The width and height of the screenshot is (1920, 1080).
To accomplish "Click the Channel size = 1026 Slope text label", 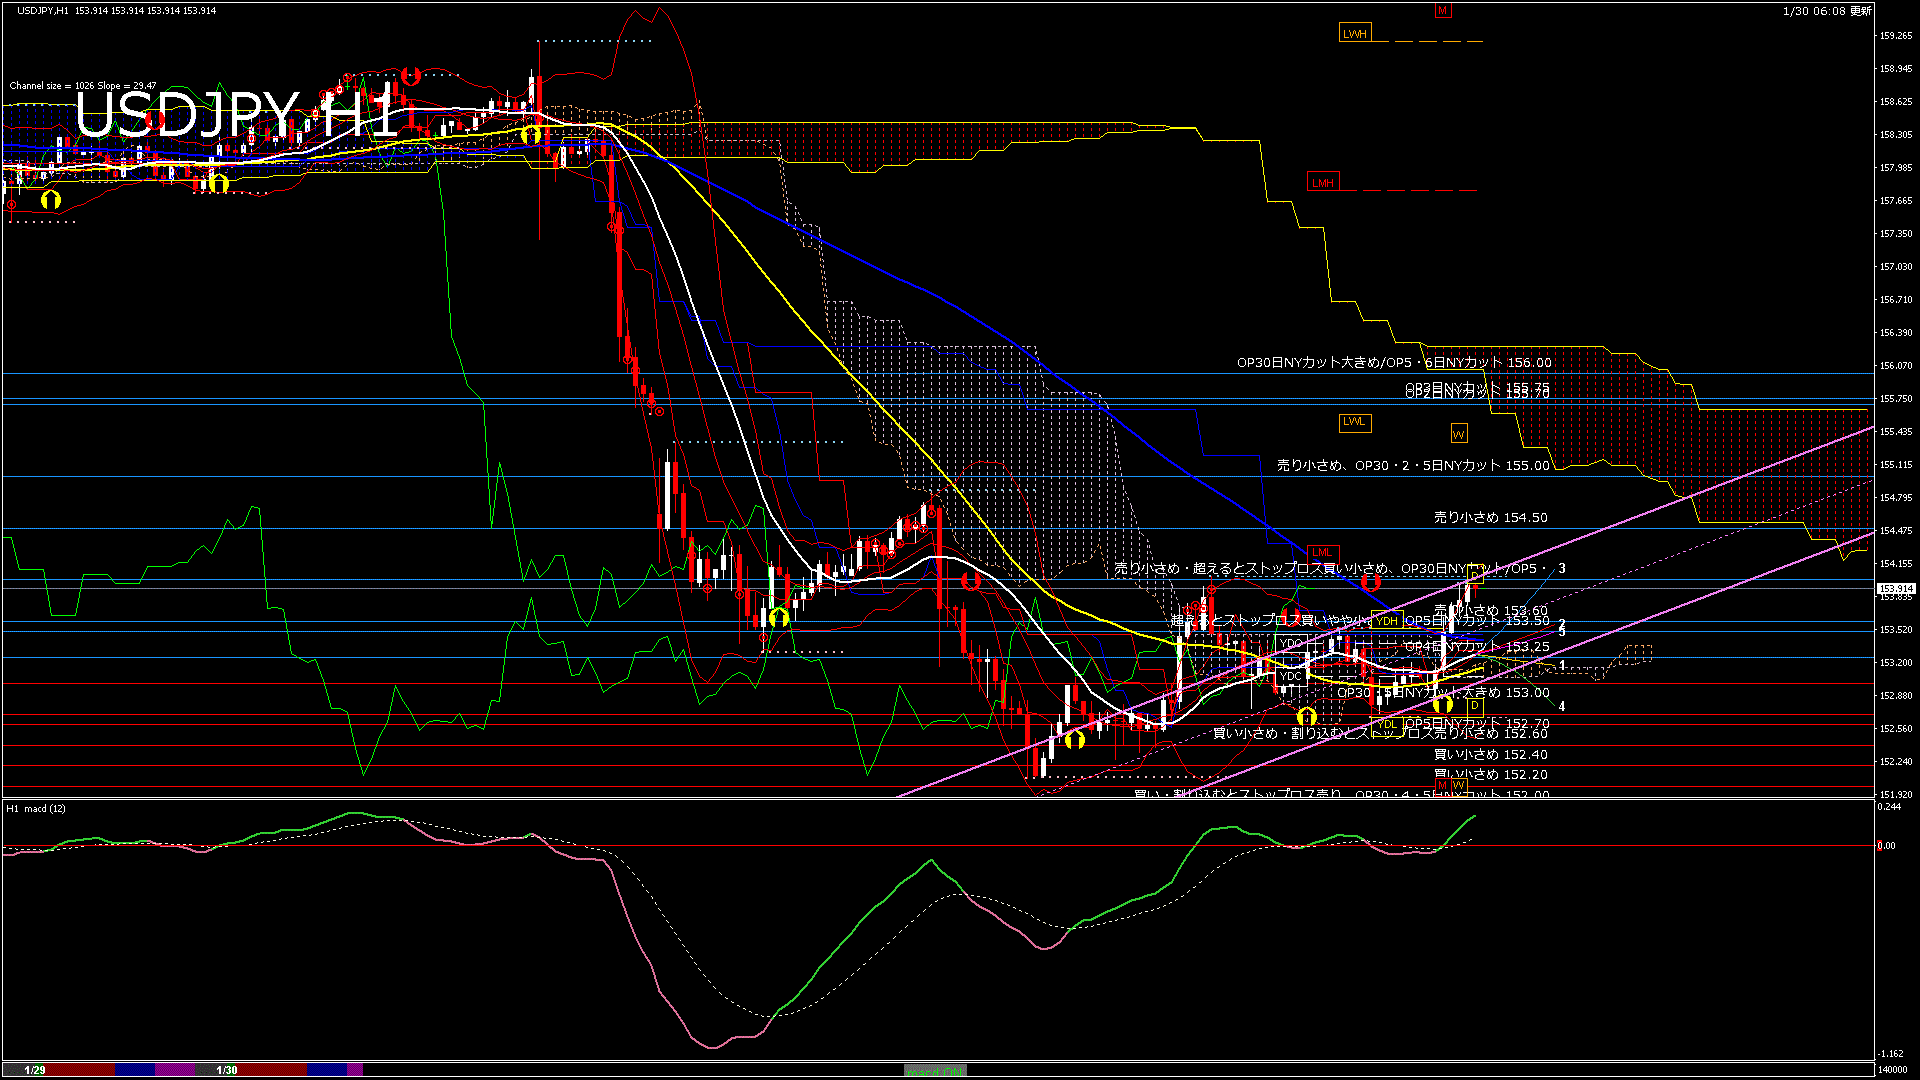I will coord(80,85).
